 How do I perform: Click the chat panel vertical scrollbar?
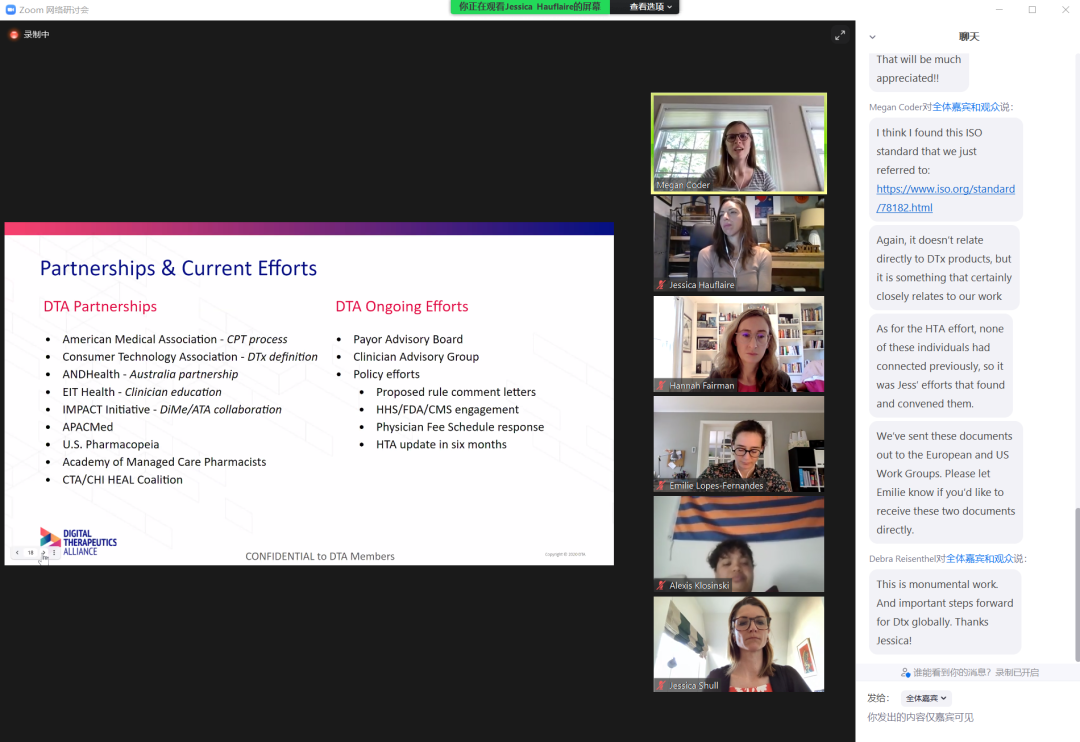pyautogui.click(x=1076, y=580)
